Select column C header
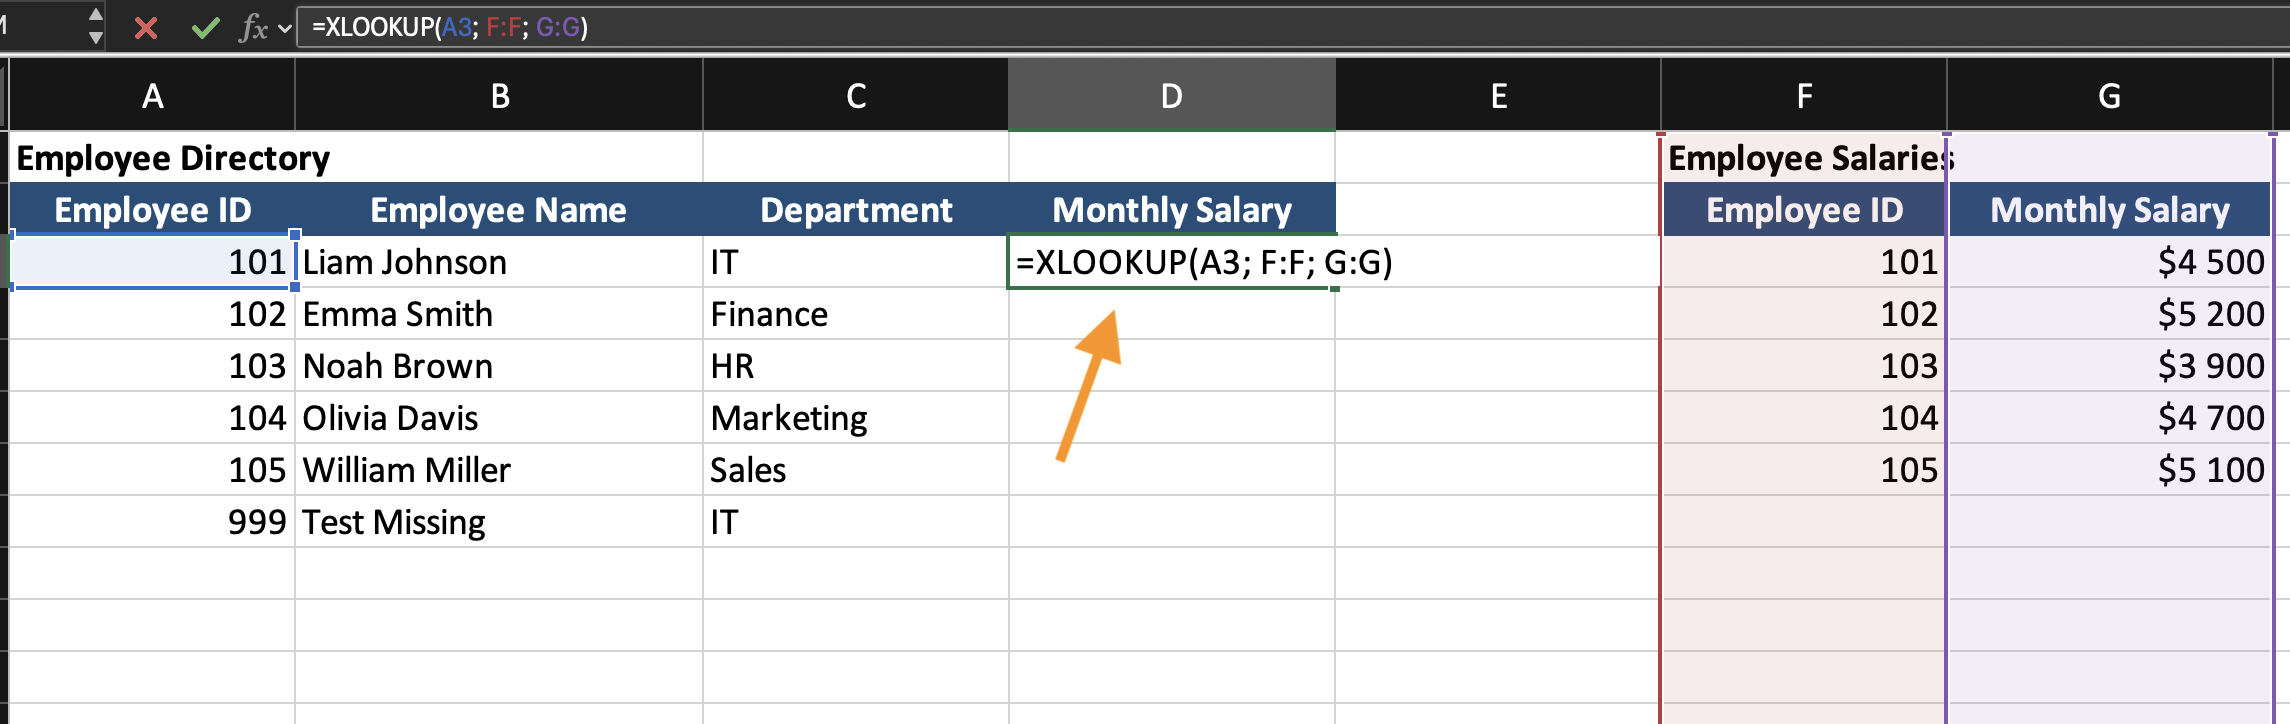 click(x=856, y=96)
